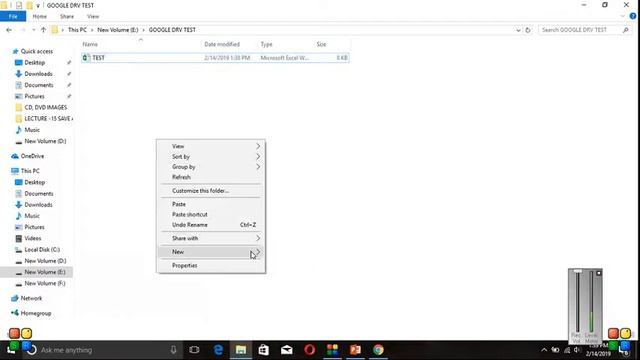Select New Volume (E:) in the sidebar

pos(45,272)
